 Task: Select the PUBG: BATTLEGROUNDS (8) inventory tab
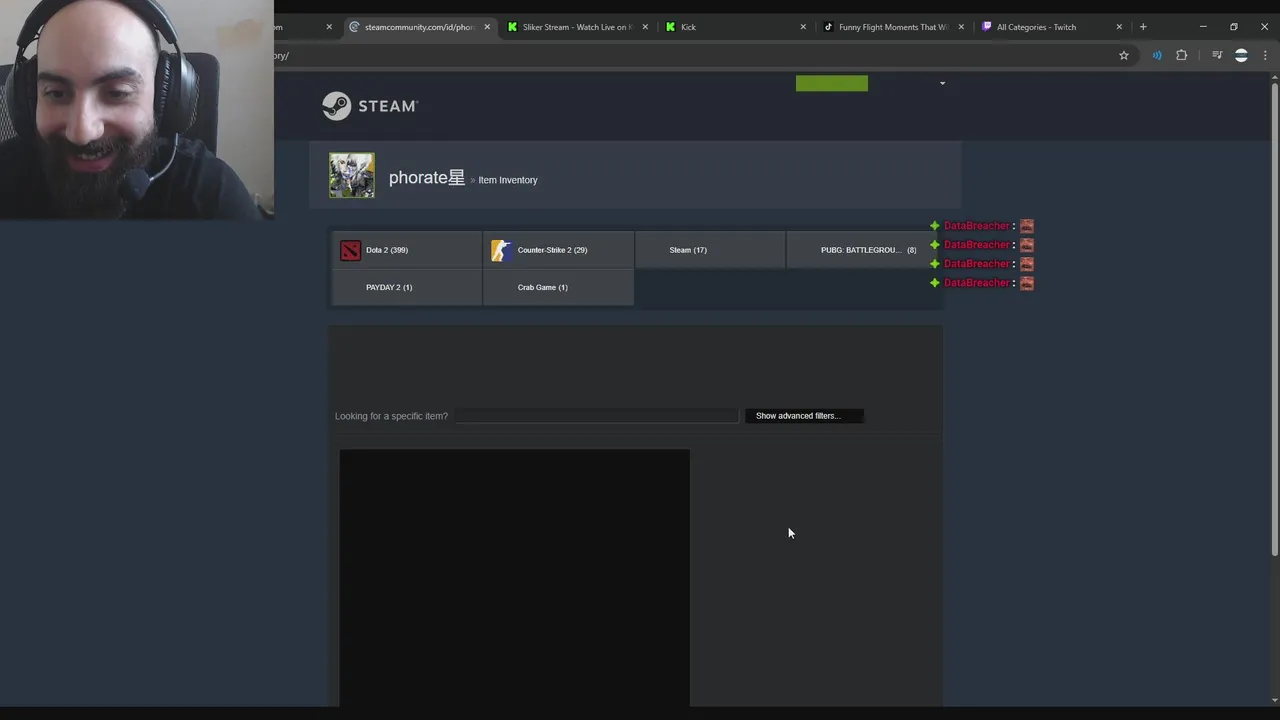click(x=862, y=250)
